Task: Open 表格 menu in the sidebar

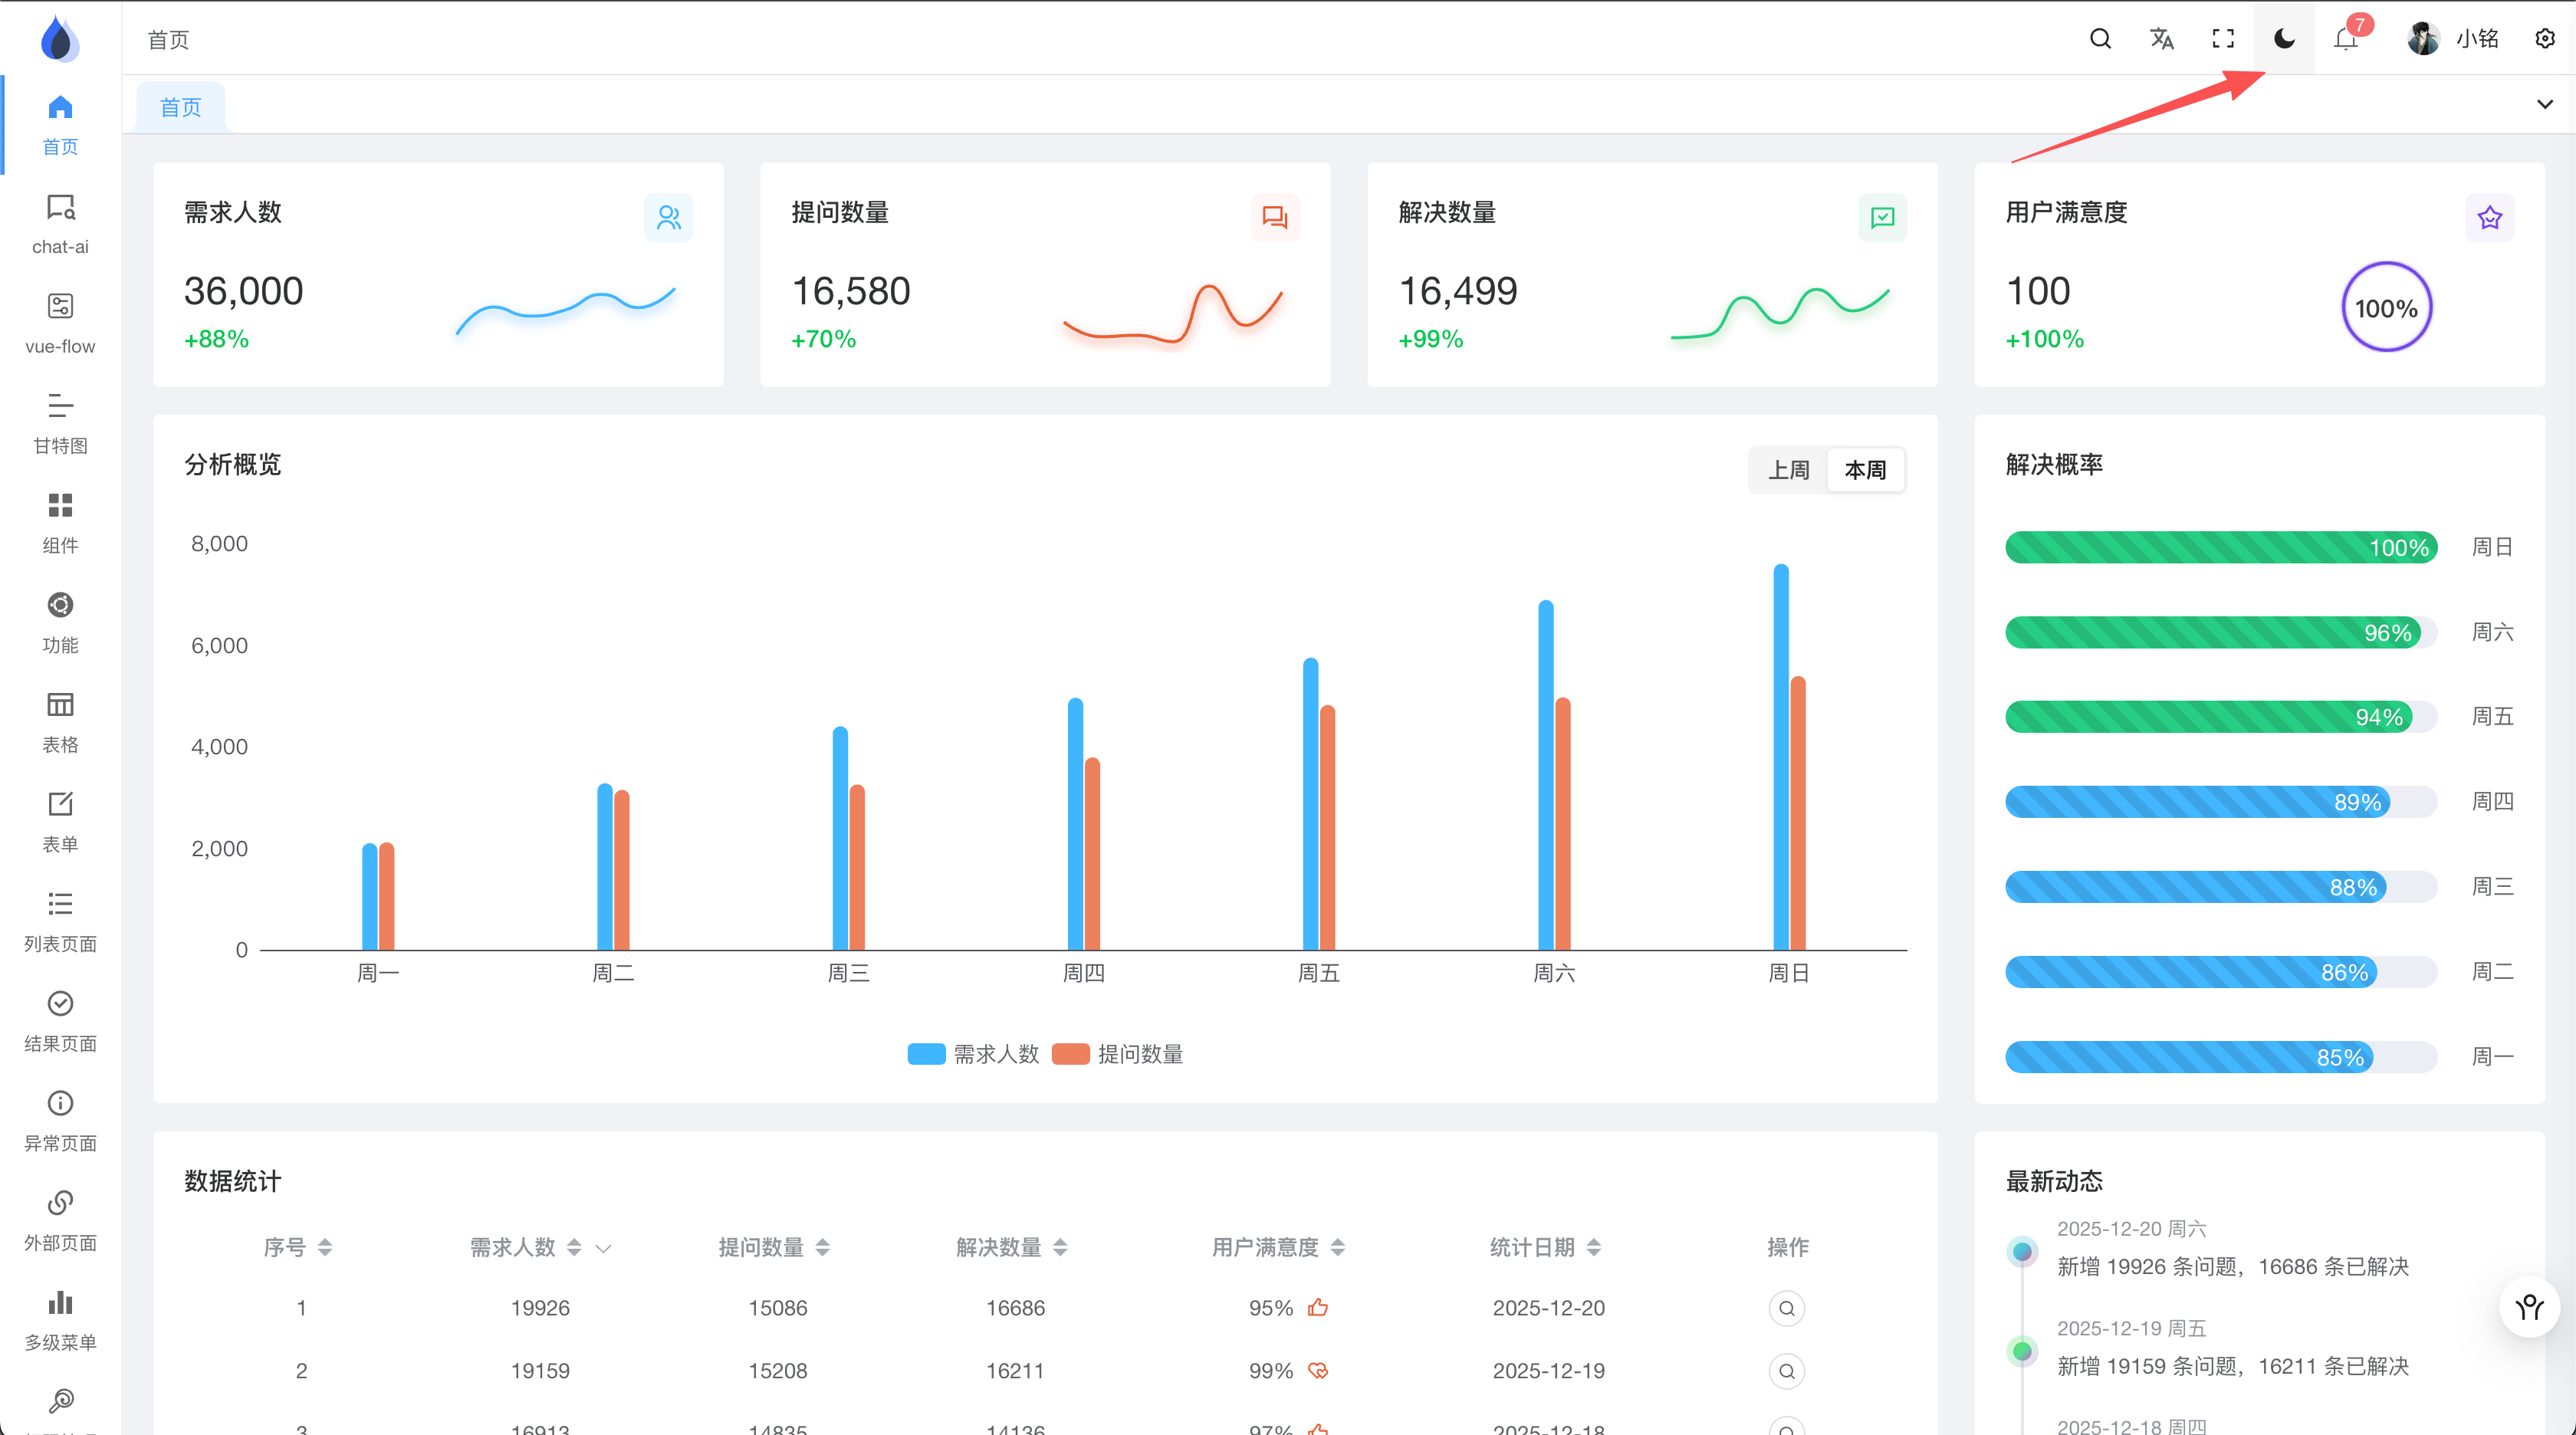Action: pos(60,722)
